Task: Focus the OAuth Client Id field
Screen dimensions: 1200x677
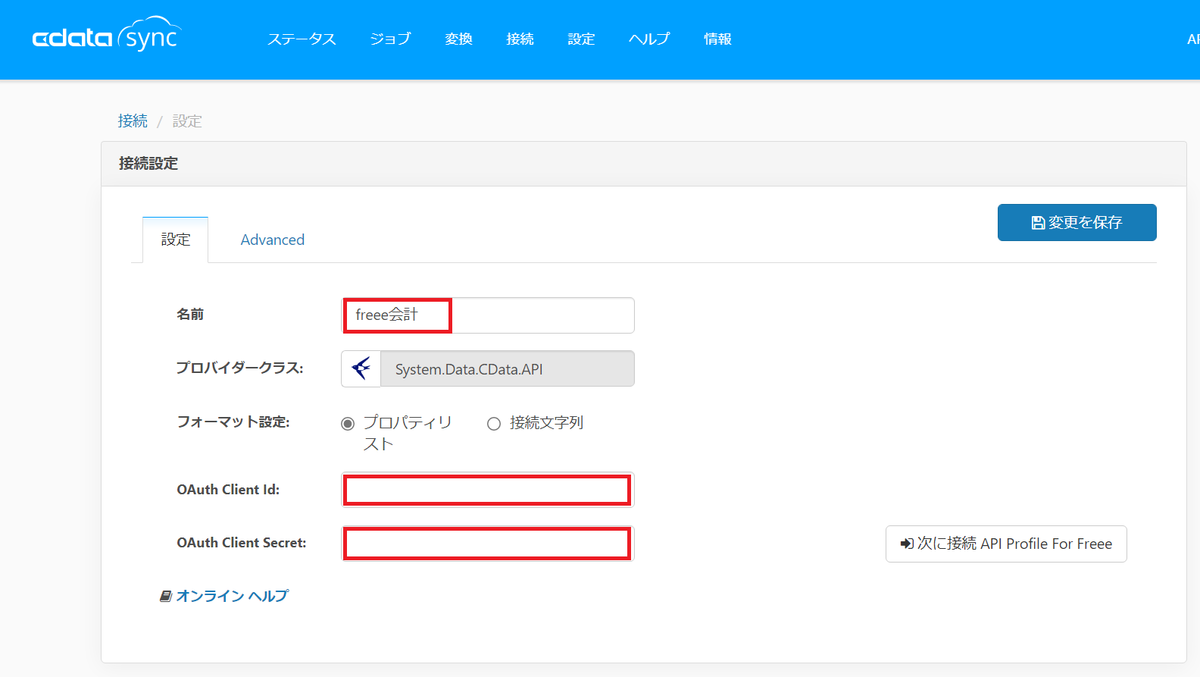Action: (487, 490)
